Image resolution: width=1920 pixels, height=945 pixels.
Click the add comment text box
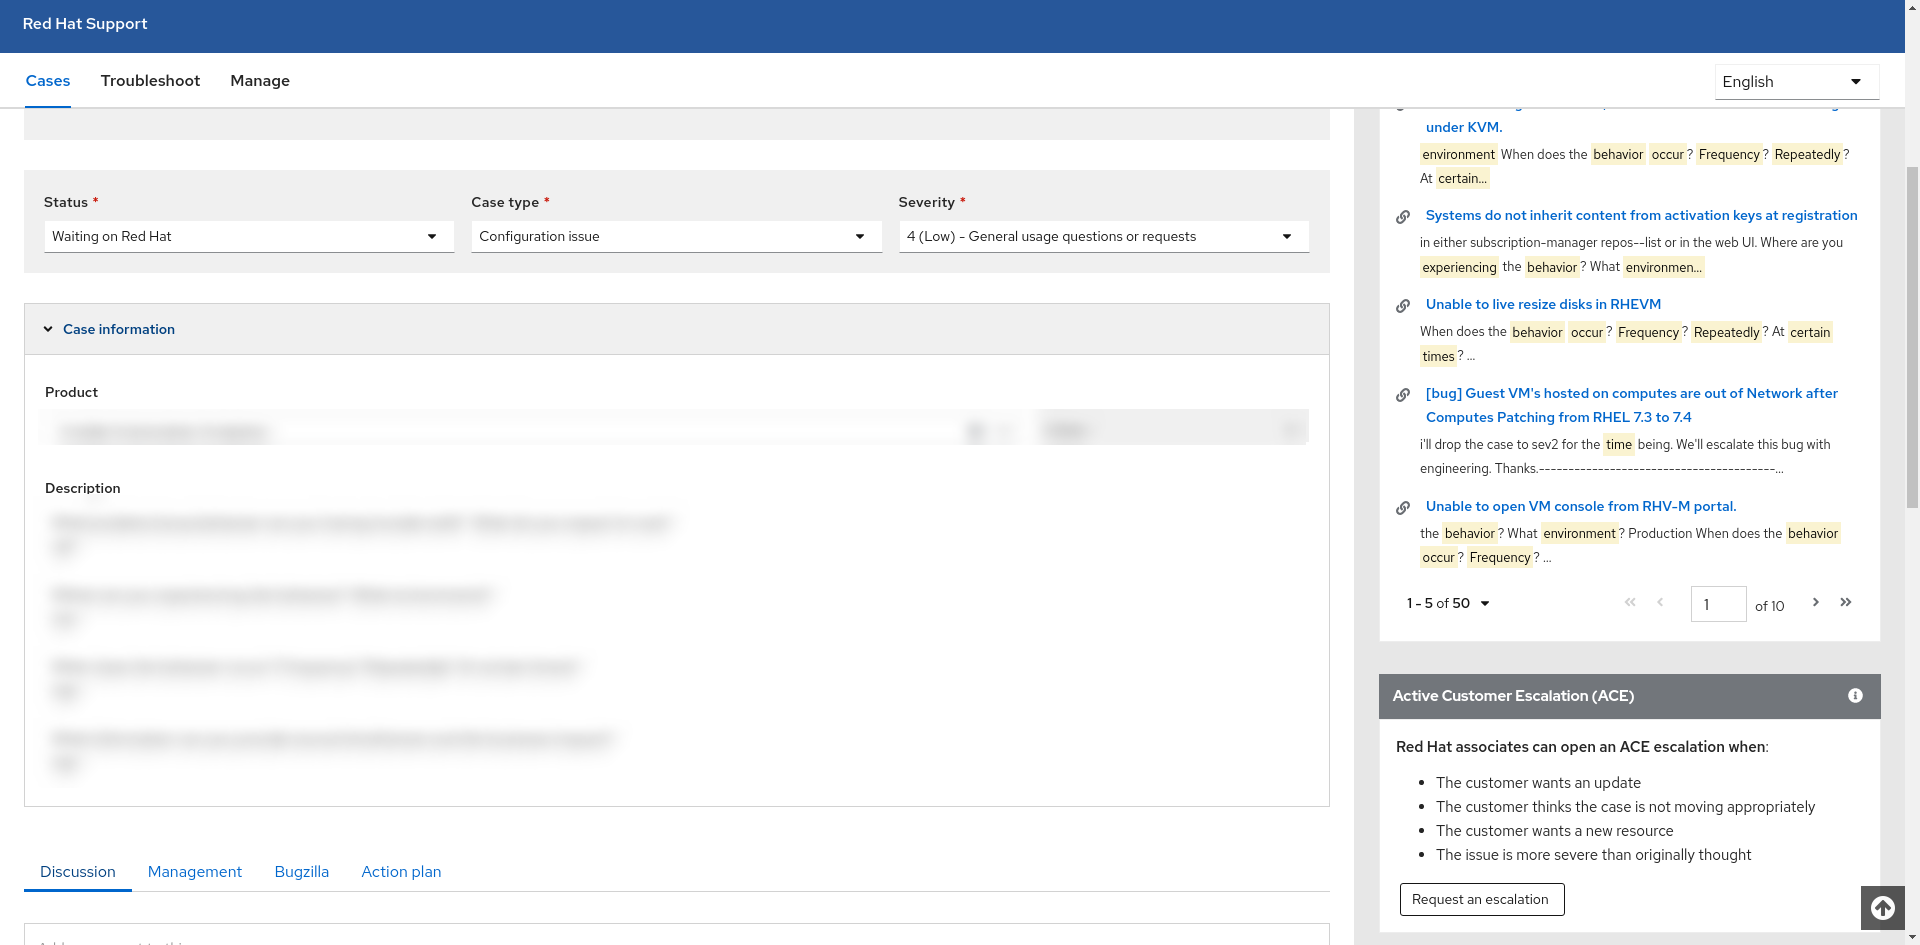pos(677,935)
